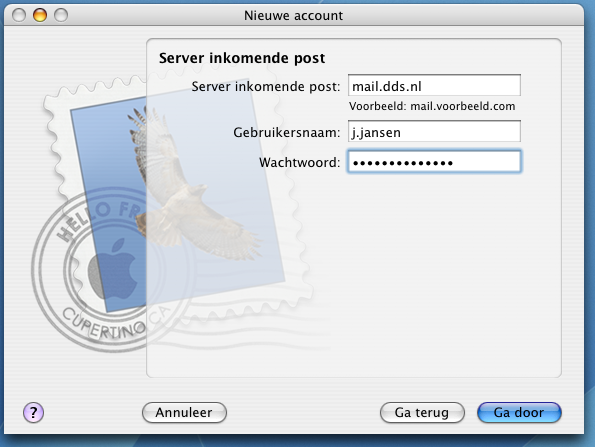Image resolution: width=595 pixels, height=447 pixels.
Task: Click the Gebruikersnaam field with j.jansen
Action: [434, 131]
